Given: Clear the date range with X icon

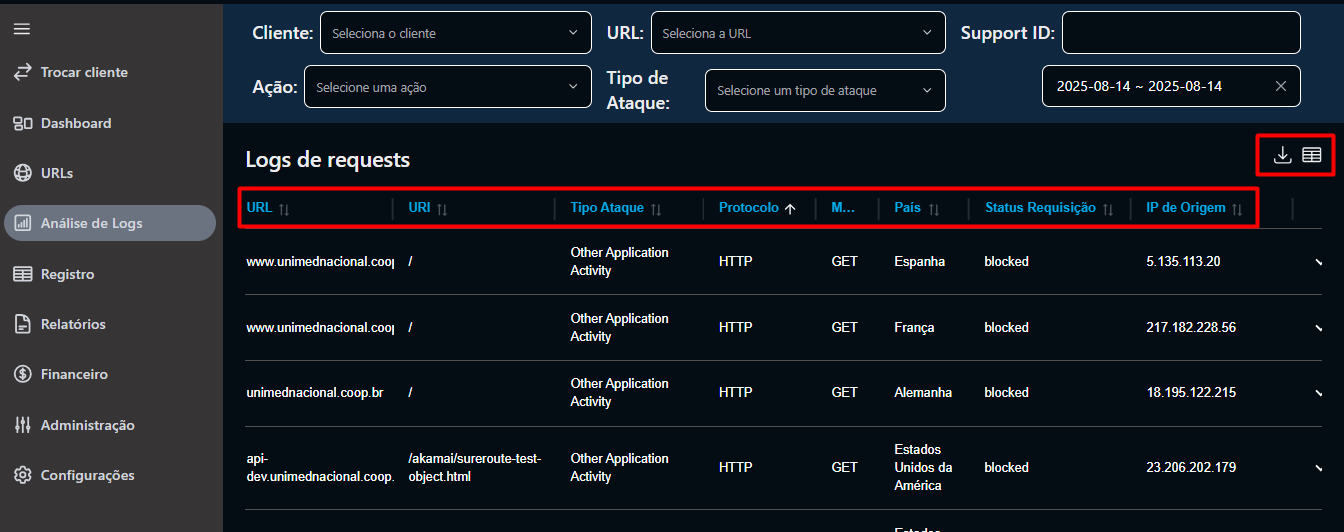Looking at the screenshot, I should [x=1281, y=86].
